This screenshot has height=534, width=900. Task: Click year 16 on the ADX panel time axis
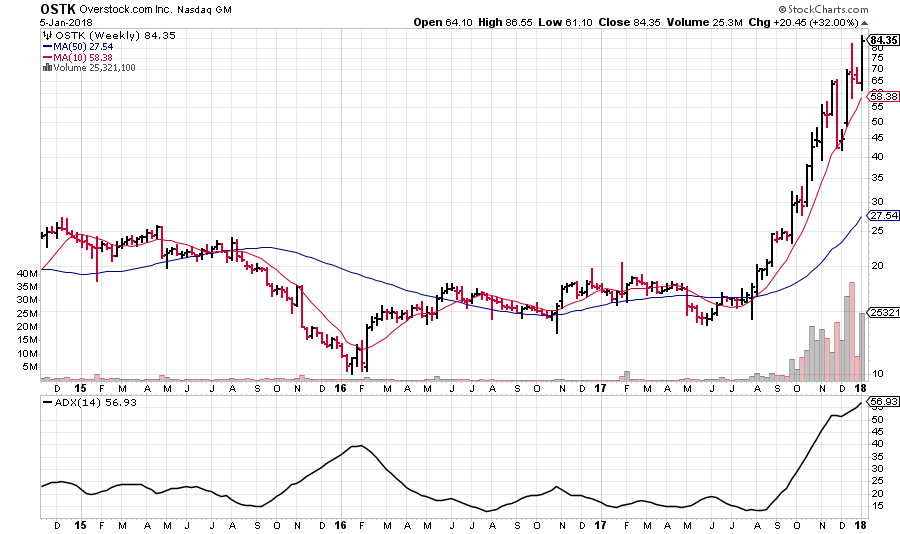(341, 525)
